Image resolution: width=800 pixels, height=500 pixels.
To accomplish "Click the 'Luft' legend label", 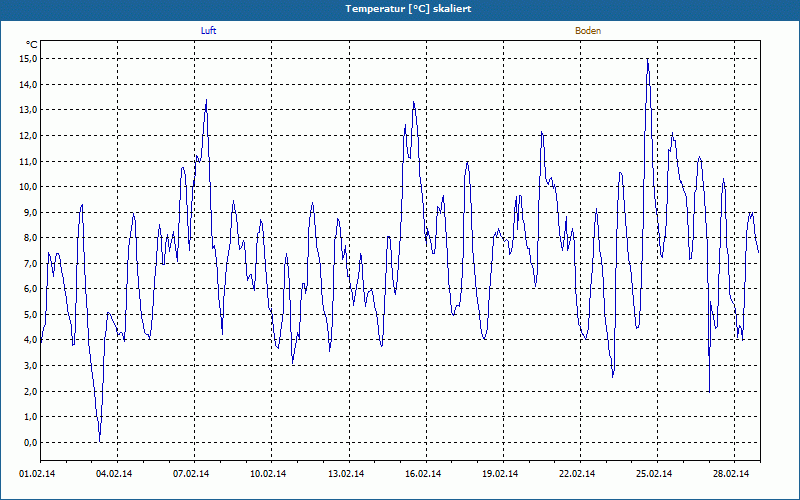I will 208,31.
